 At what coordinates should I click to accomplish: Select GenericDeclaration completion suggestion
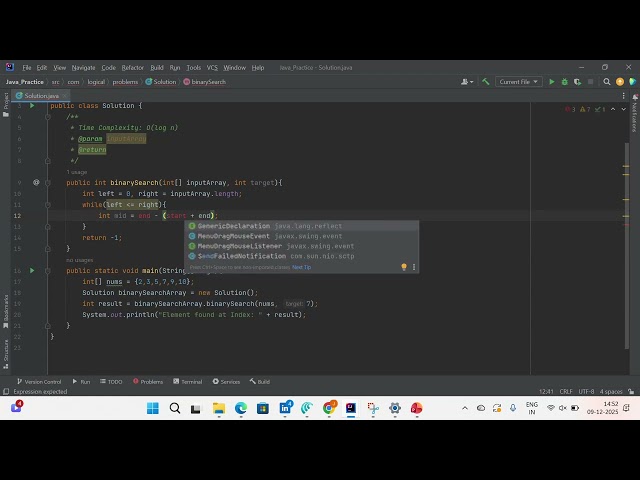click(x=302, y=226)
